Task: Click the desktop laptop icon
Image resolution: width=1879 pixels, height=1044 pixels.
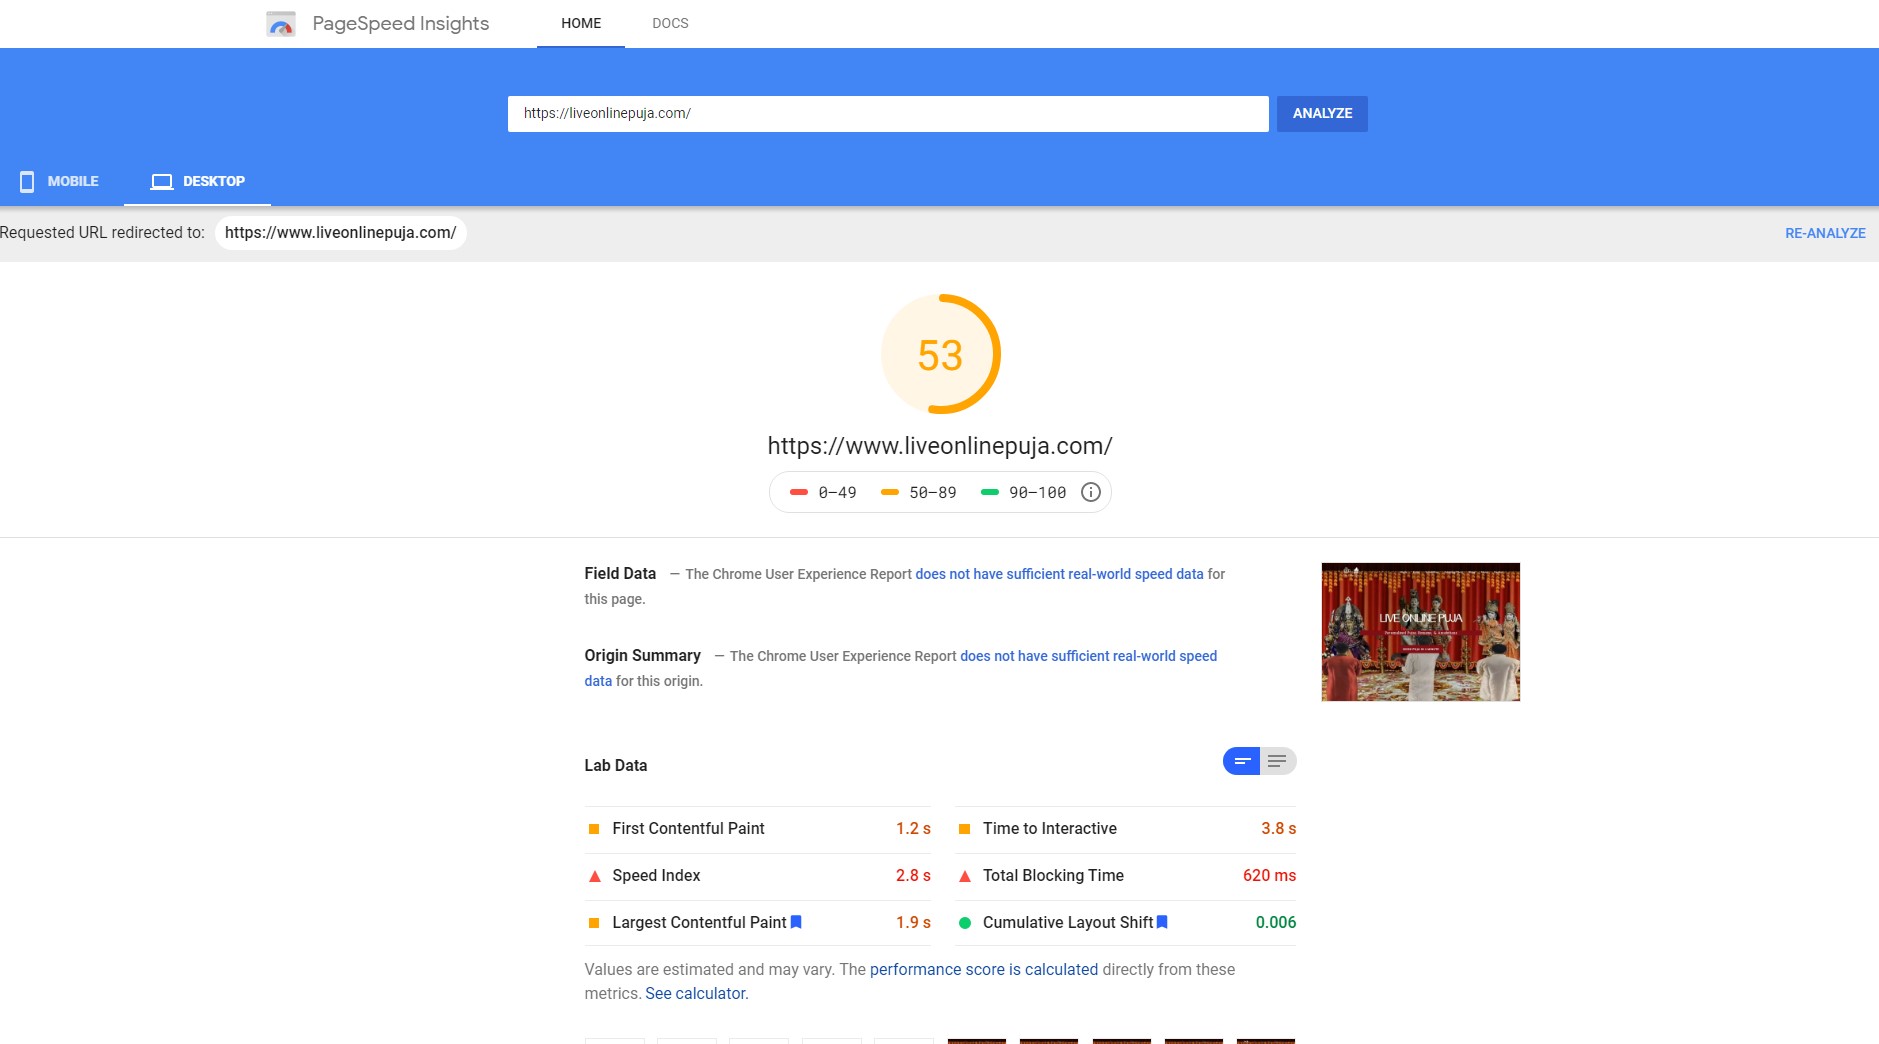Action: click(161, 181)
